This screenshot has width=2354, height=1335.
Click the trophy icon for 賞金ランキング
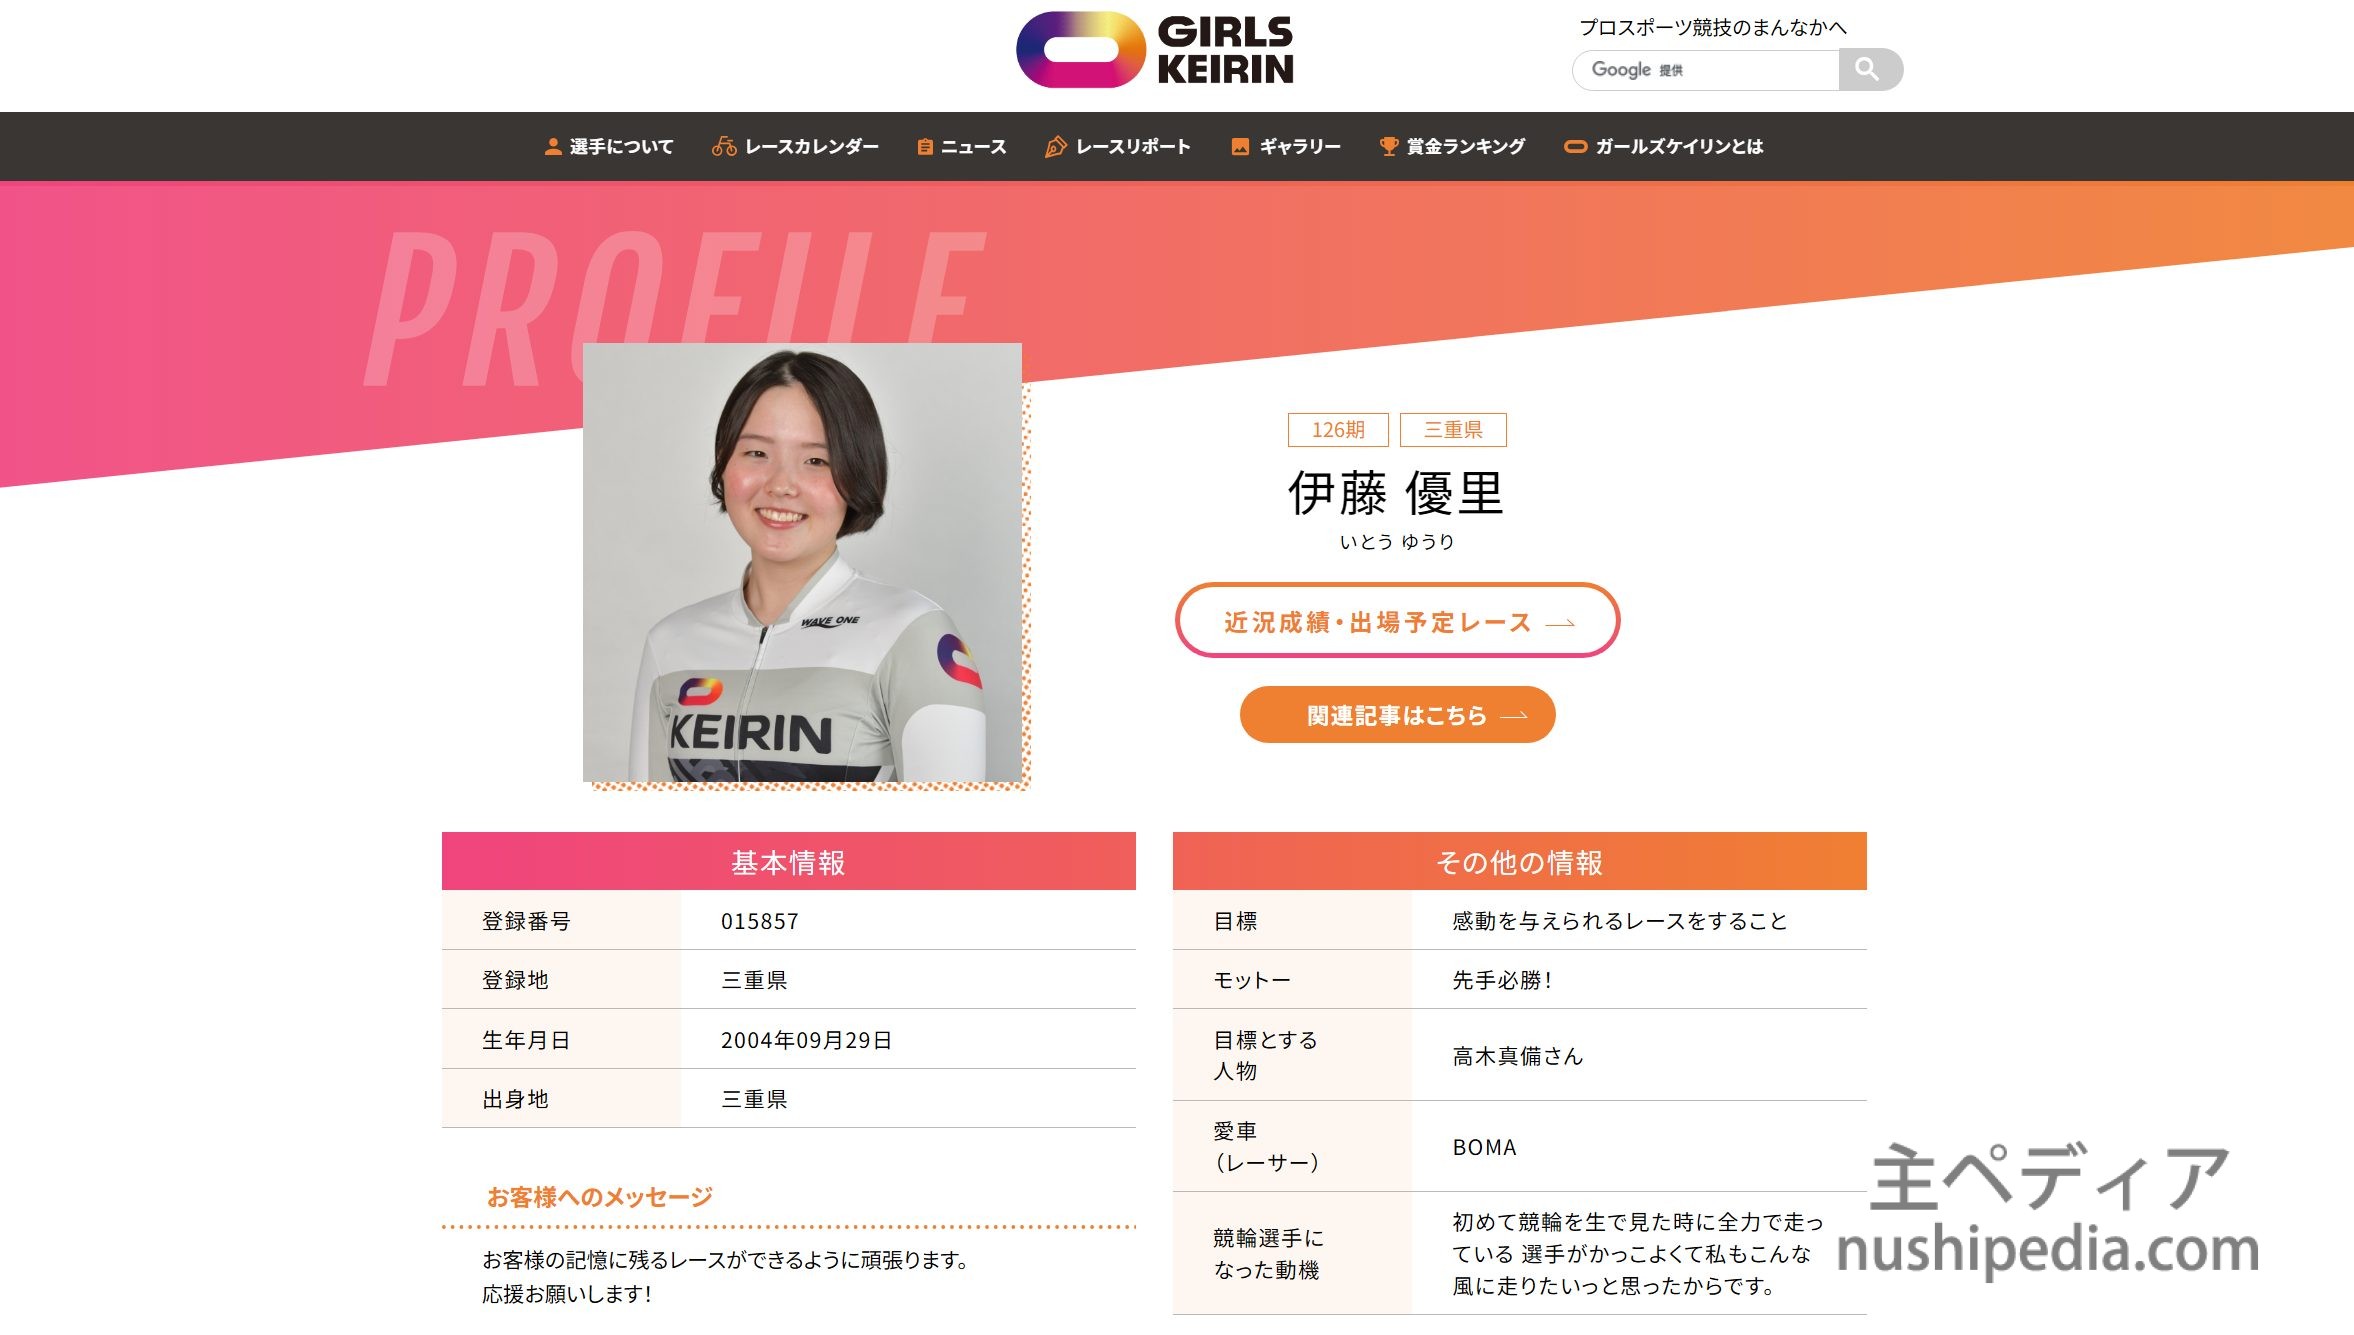pos(1388,147)
